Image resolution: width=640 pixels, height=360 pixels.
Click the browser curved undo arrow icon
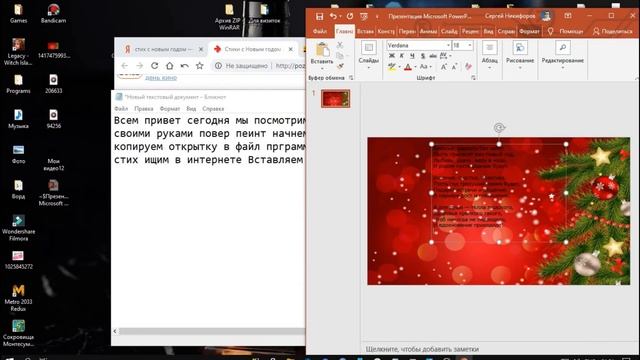pyautogui.click(x=184, y=65)
